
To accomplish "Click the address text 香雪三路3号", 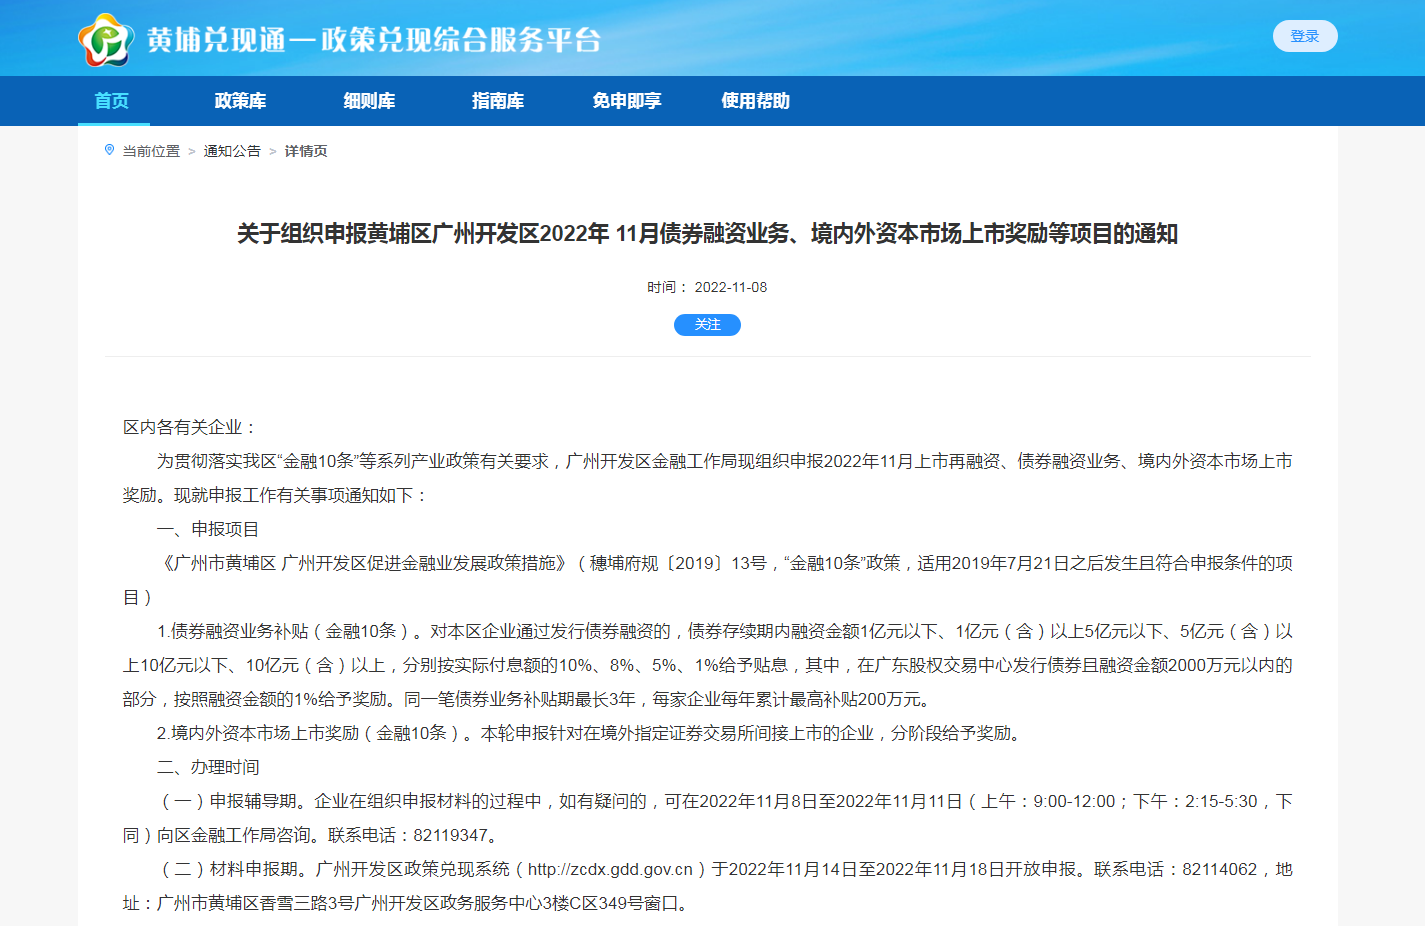I will pyautogui.click(x=306, y=903).
